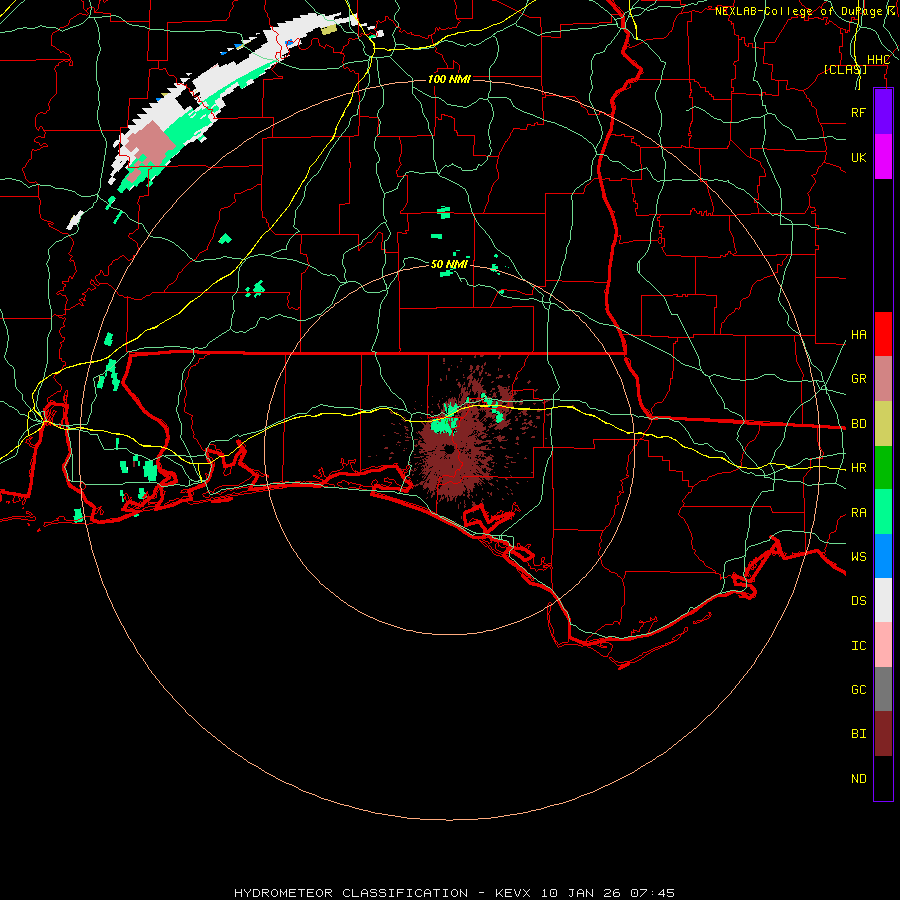
Task: Click the 'RF' legend label
Action: pyautogui.click(x=858, y=112)
